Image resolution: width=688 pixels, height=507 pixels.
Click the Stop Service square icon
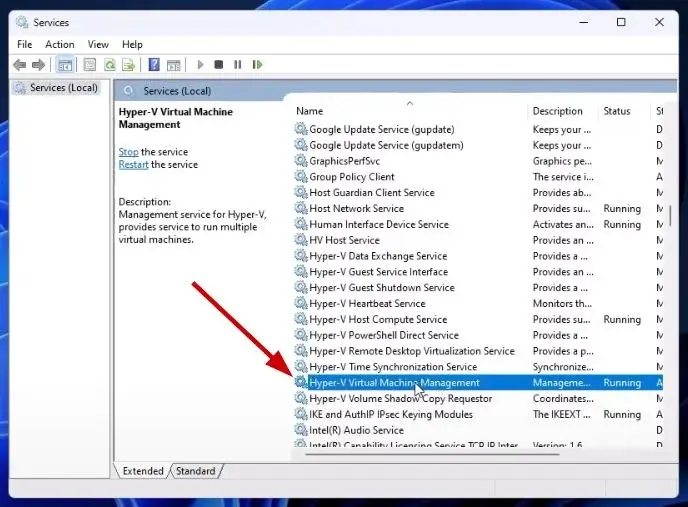pyautogui.click(x=219, y=65)
